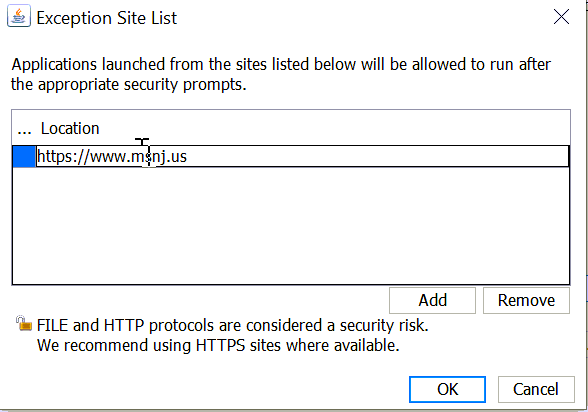Image resolution: width=588 pixels, height=412 pixels.
Task: Click the empty area of the site list
Action: tap(291, 226)
